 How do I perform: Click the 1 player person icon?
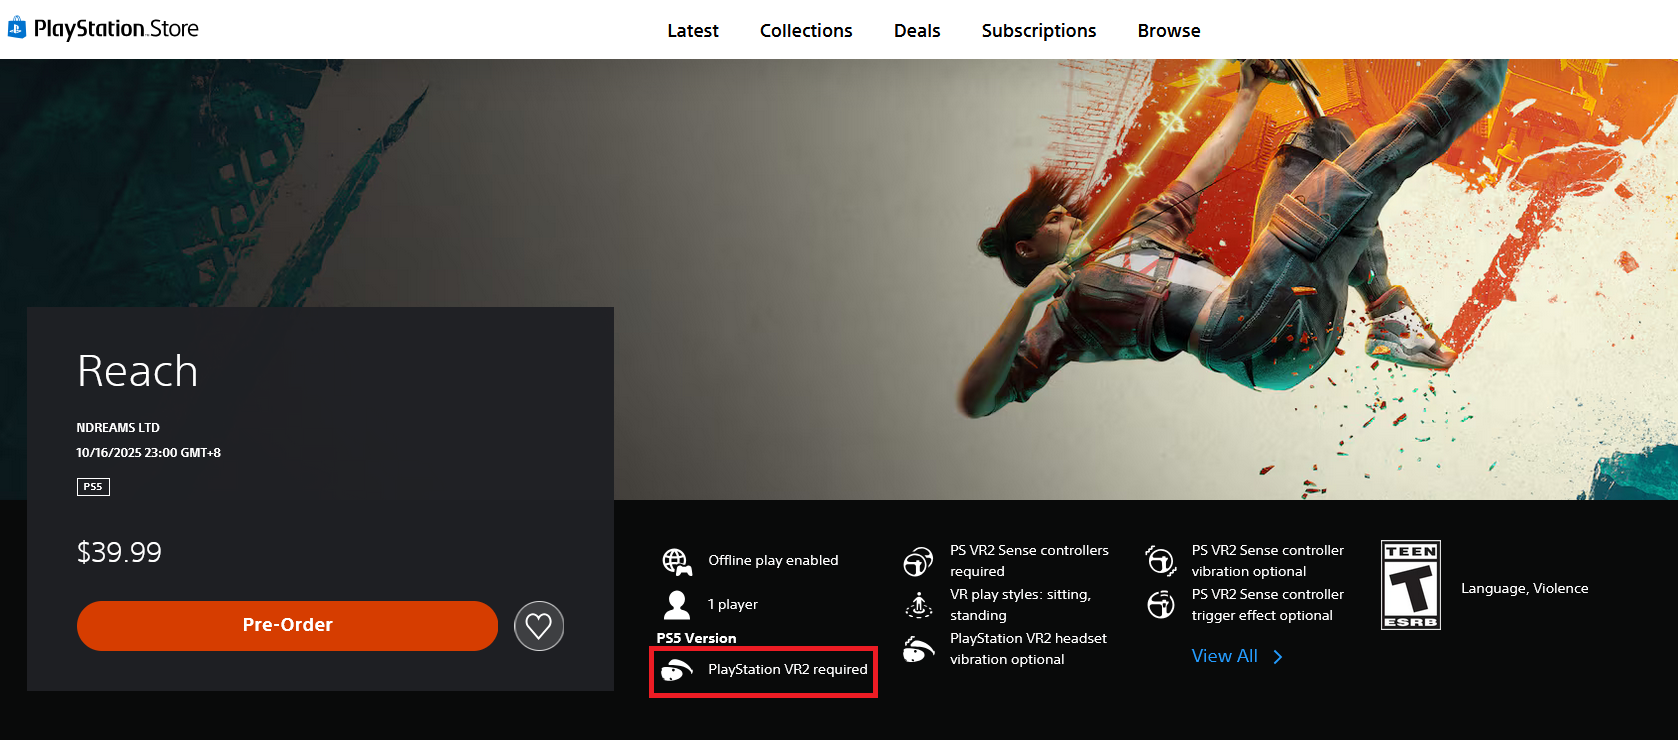coord(677,605)
